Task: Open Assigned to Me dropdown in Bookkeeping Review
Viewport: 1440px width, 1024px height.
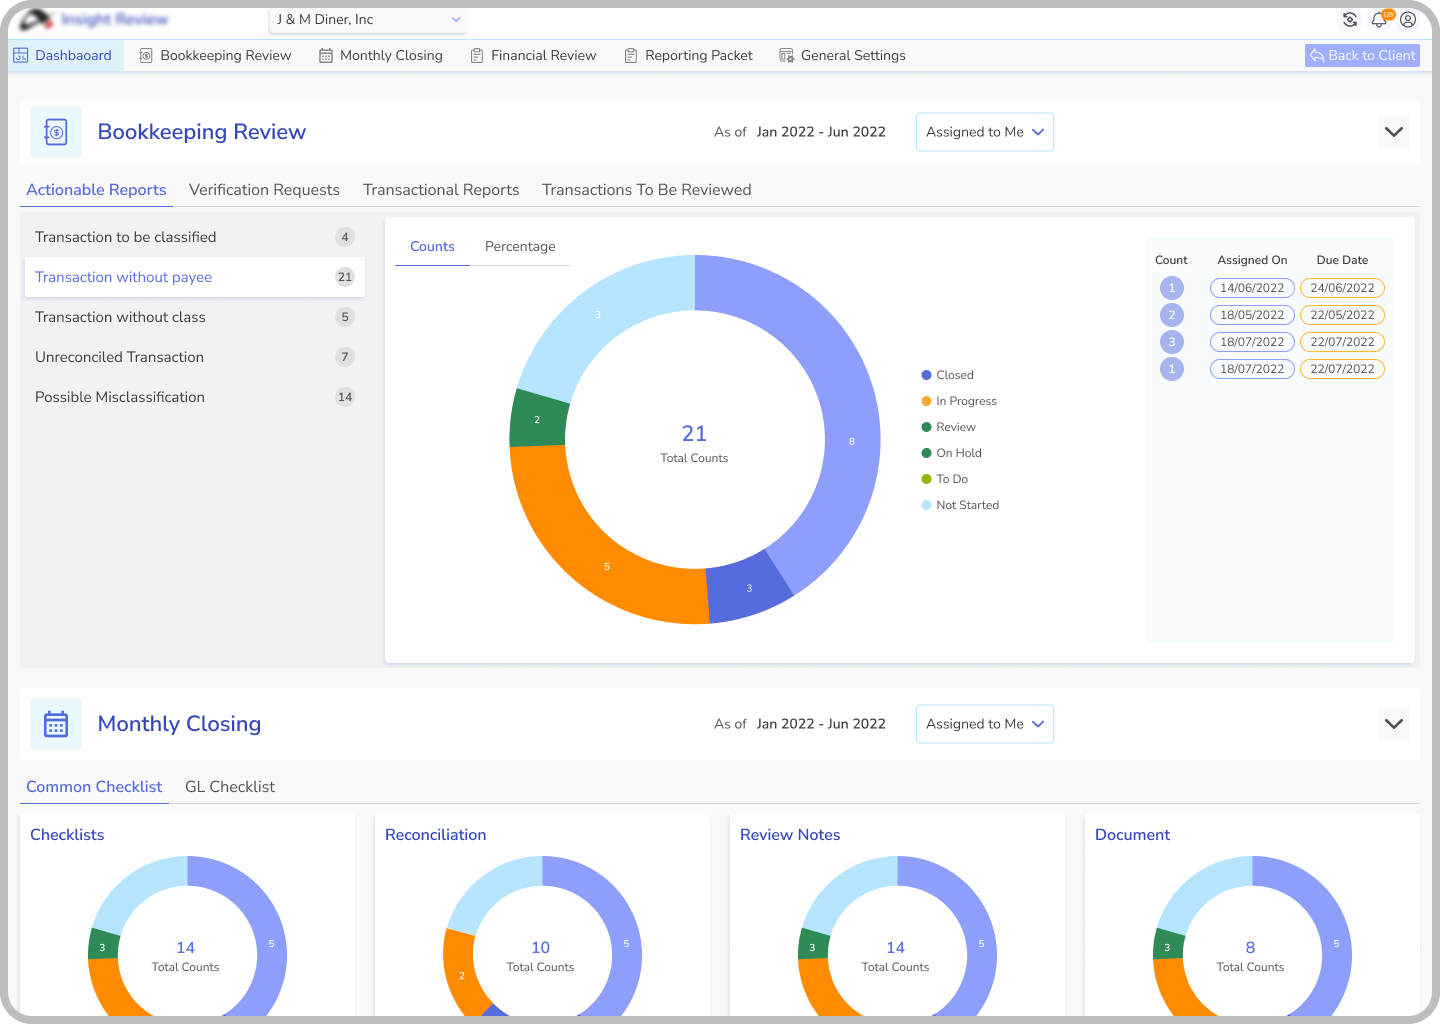Action: [x=984, y=132]
